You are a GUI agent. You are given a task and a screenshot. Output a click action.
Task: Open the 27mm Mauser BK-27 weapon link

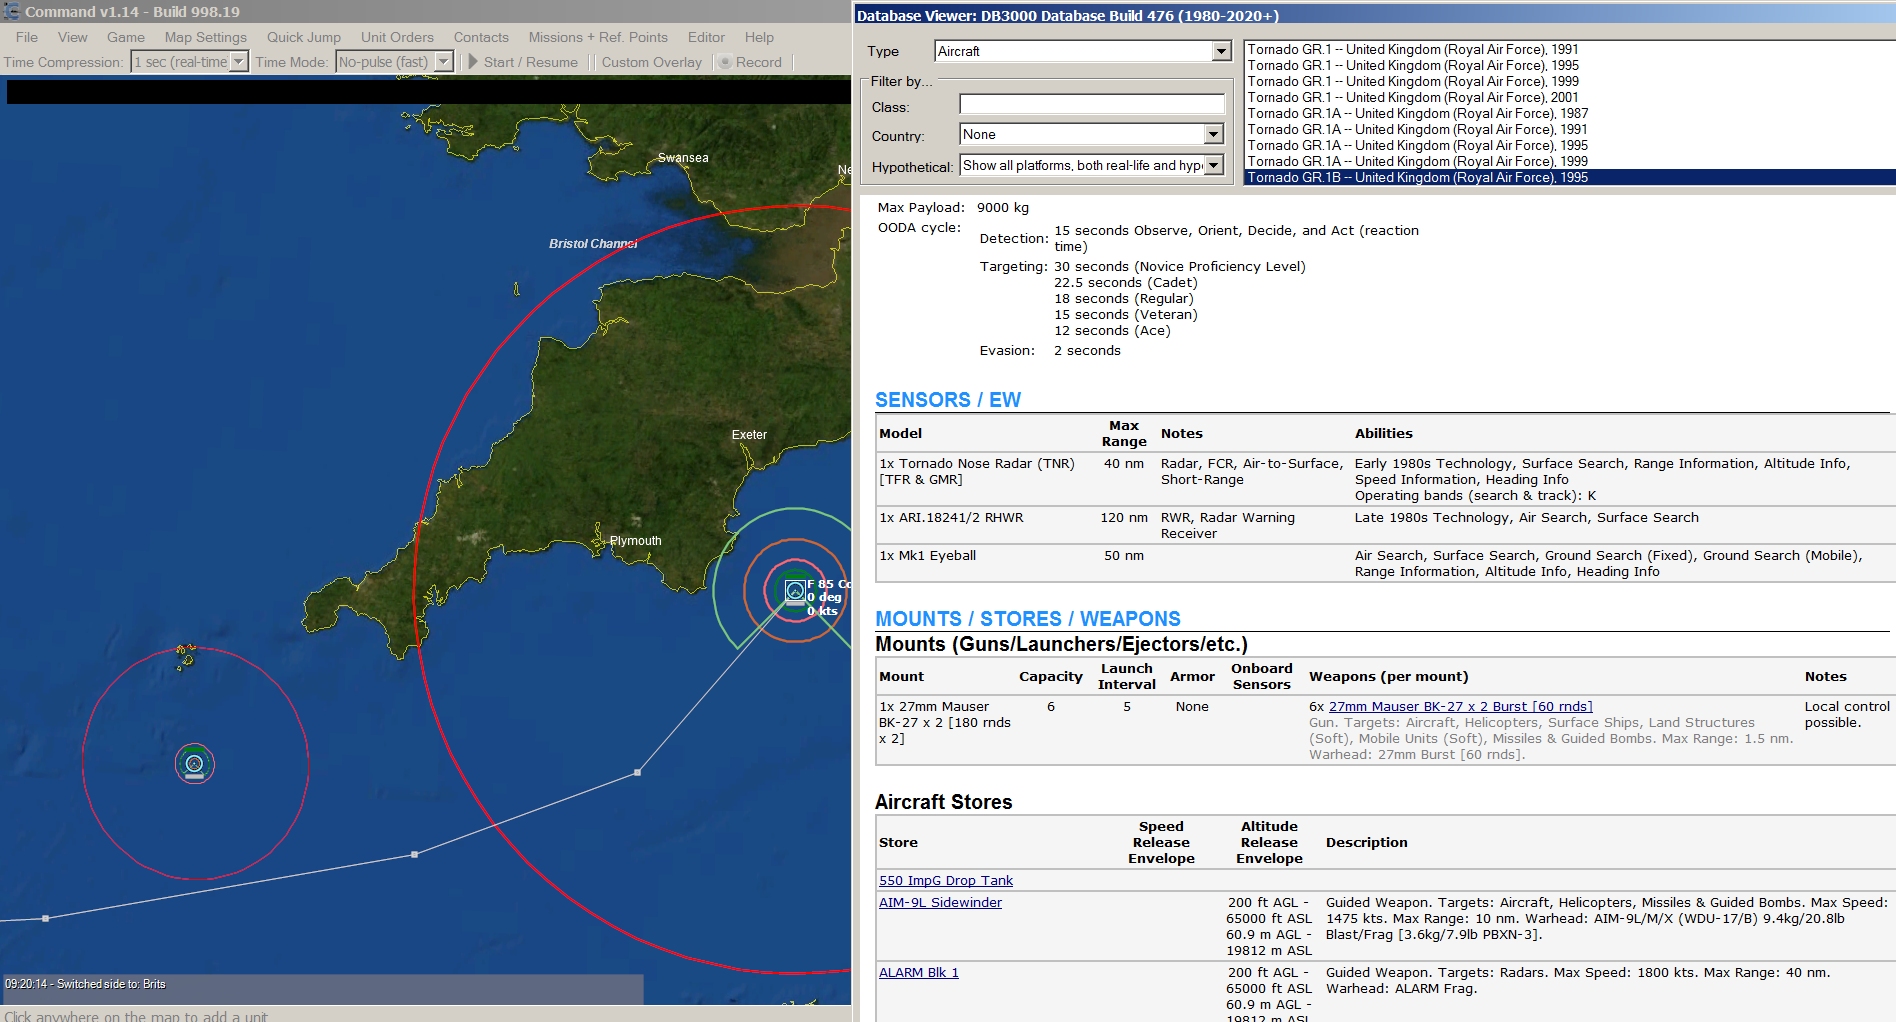(x=1460, y=707)
